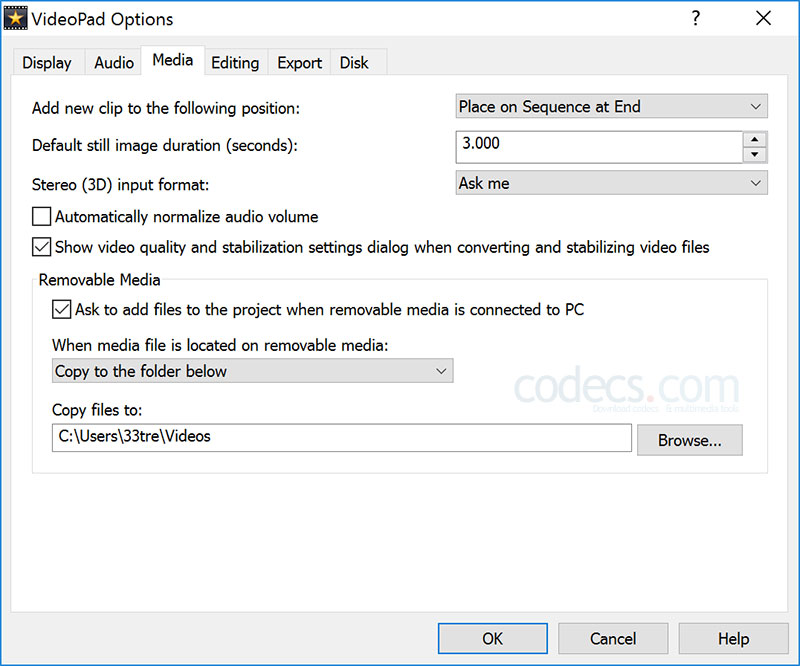Expand the Stereo 3D input format dropdown
800x666 pixels.
tap(611, 183)
